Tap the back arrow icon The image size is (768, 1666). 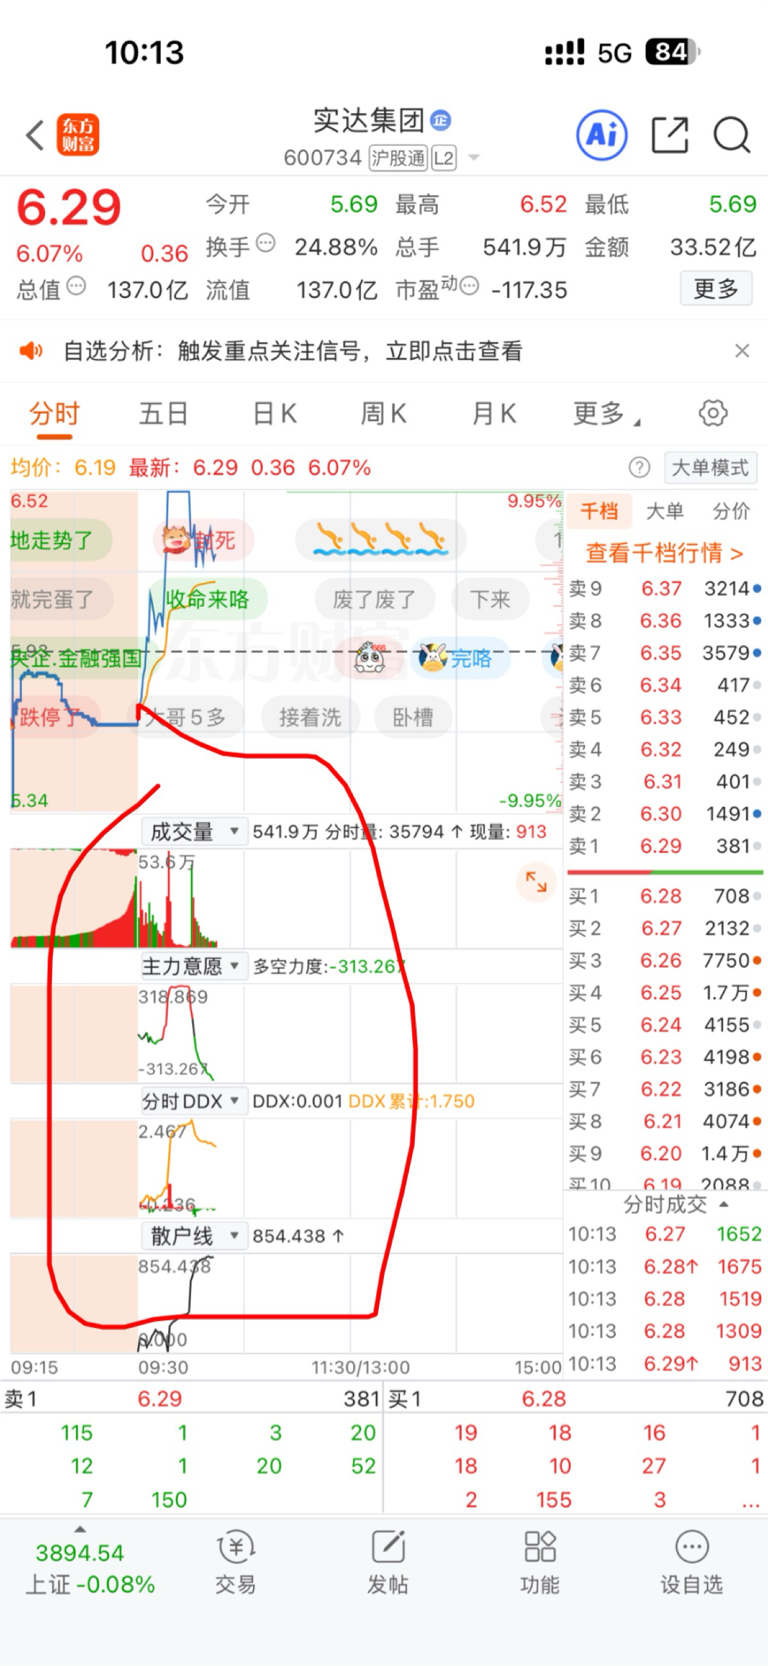point(34,135)
